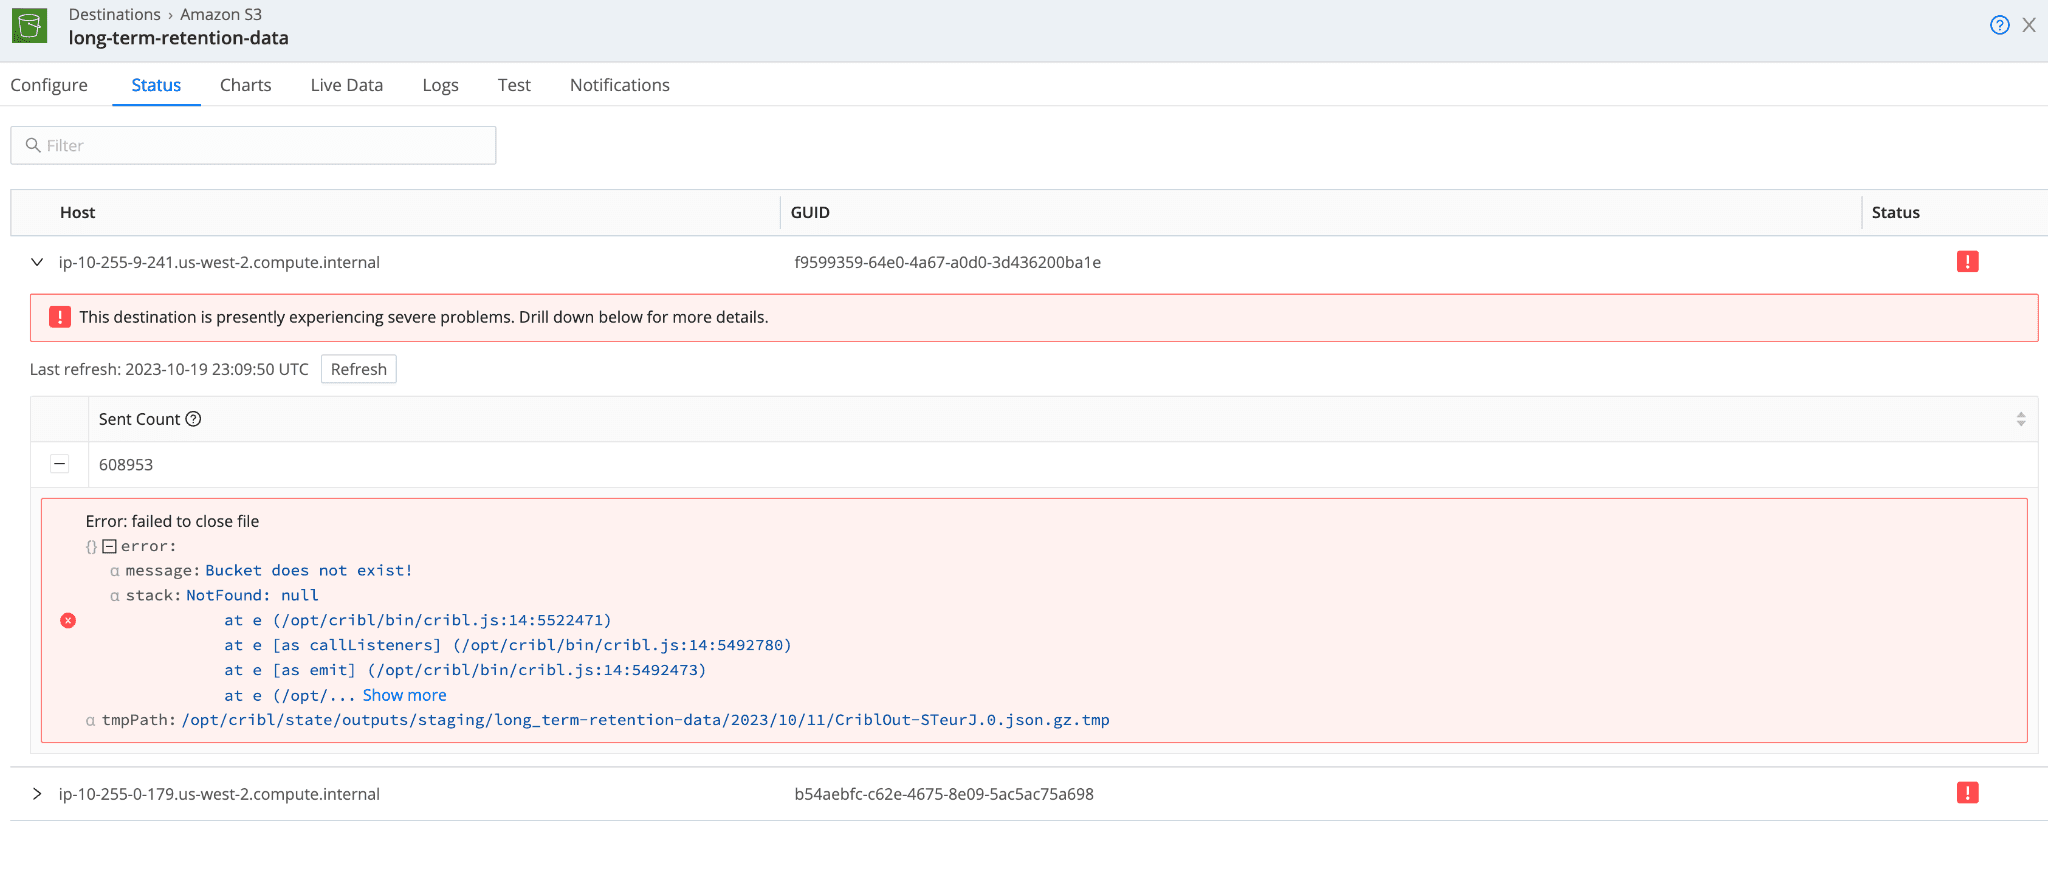This screenshot has height=884, width=2048.
Task: Sort by the Sent Count column arrows
Action: coord(2020,419)
